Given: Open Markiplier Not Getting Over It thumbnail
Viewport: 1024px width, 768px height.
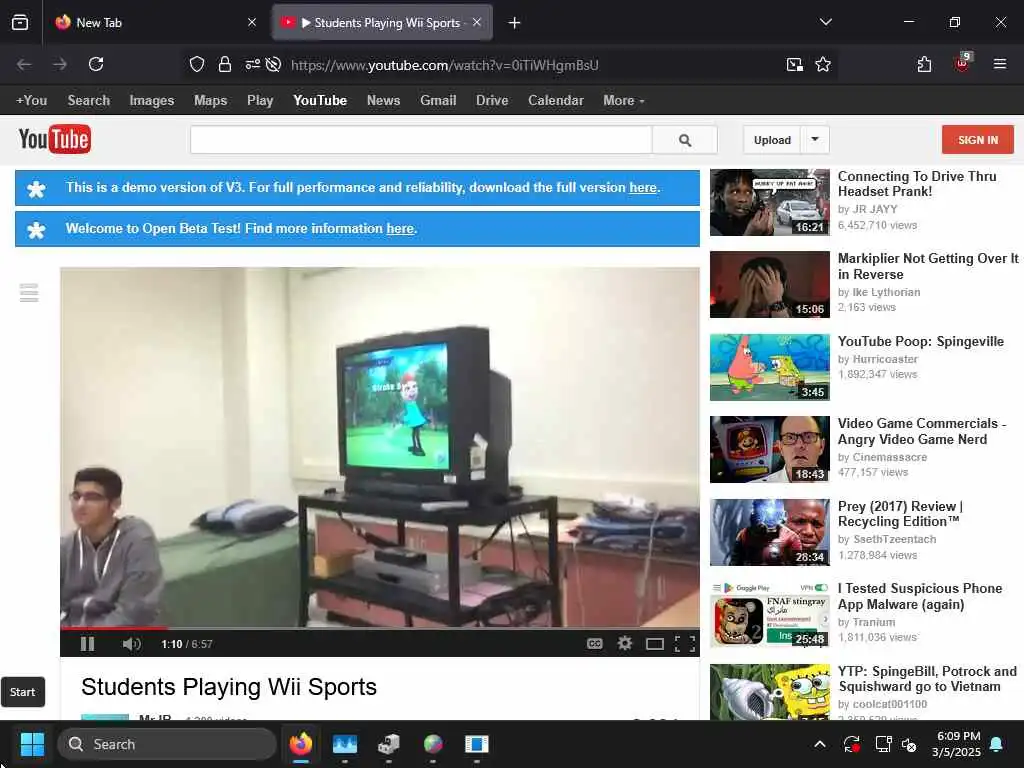Looking at the screenshot, I should point(769,285).
